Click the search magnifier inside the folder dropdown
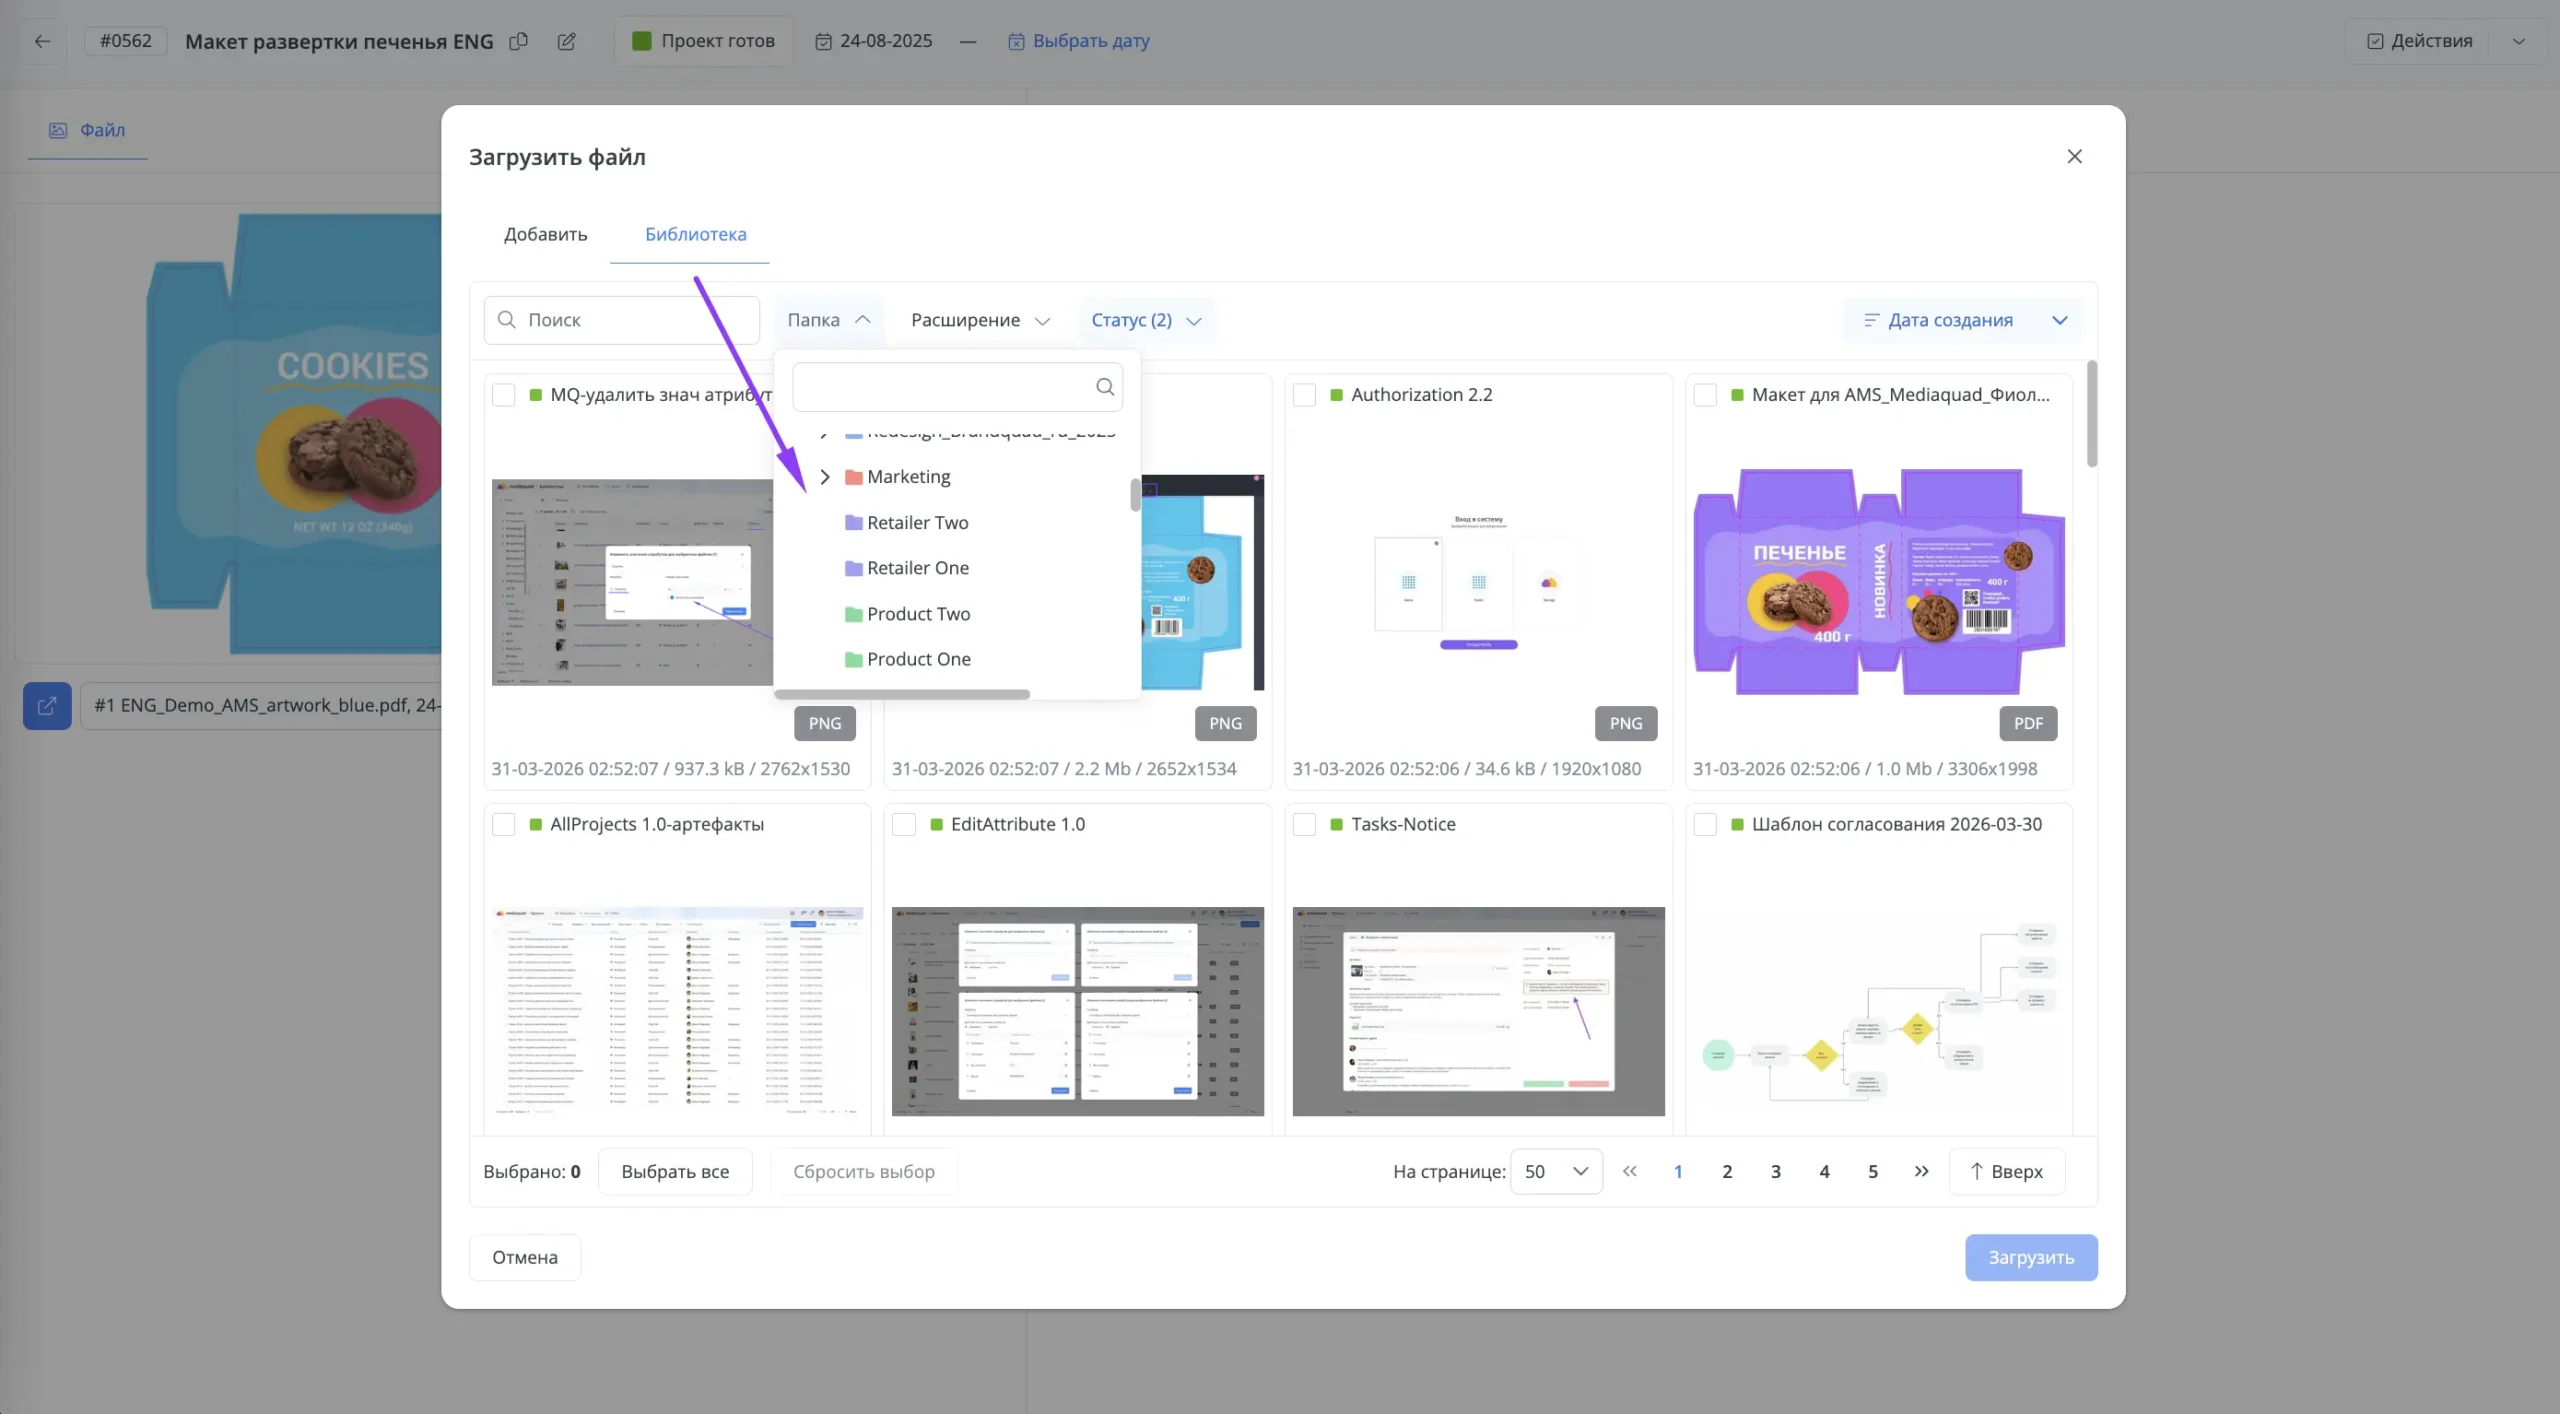The image size is (2560, 1414). 1103,386
